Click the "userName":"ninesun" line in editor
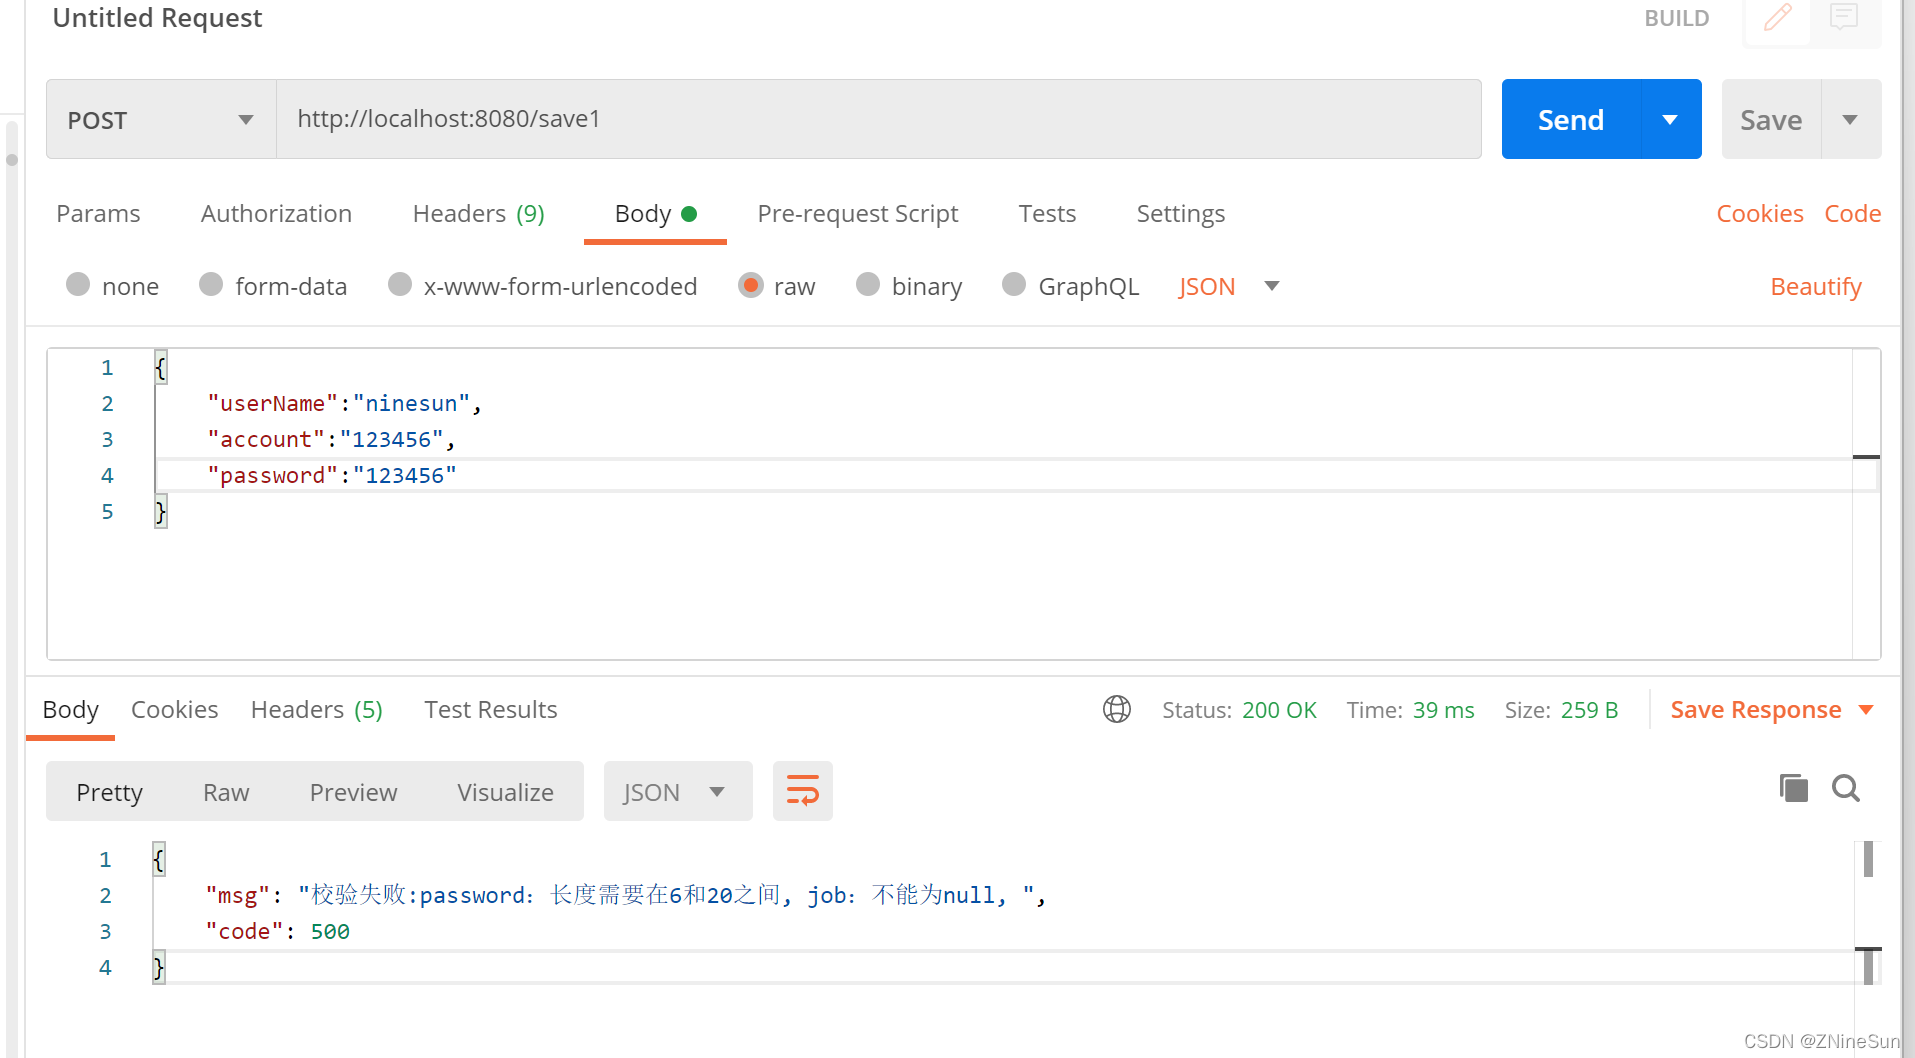This screenshot has height=1058, width=1915. (344, 403)
